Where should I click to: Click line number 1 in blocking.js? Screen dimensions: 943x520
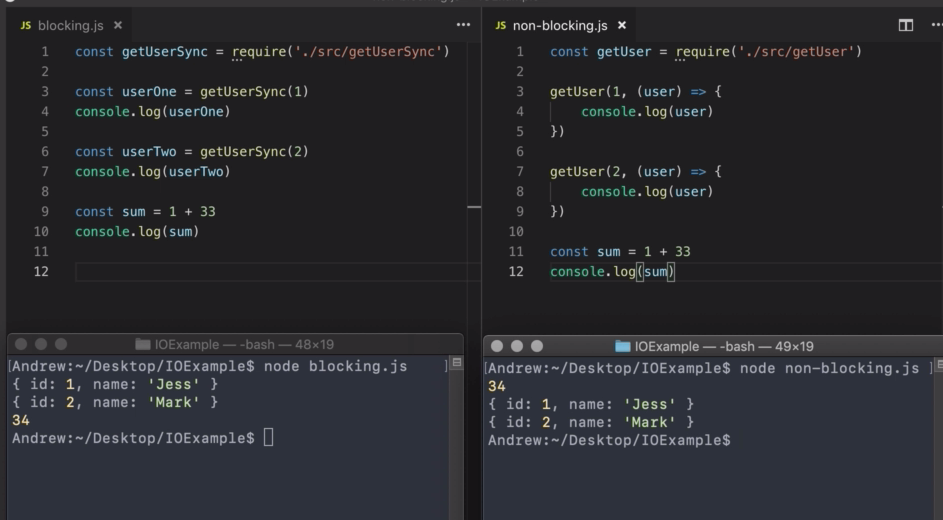pos(45,52)
